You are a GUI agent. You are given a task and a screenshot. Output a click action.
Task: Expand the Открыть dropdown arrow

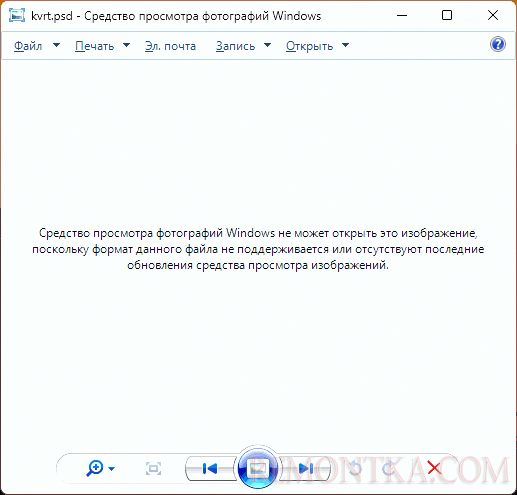tap(346, 45)
